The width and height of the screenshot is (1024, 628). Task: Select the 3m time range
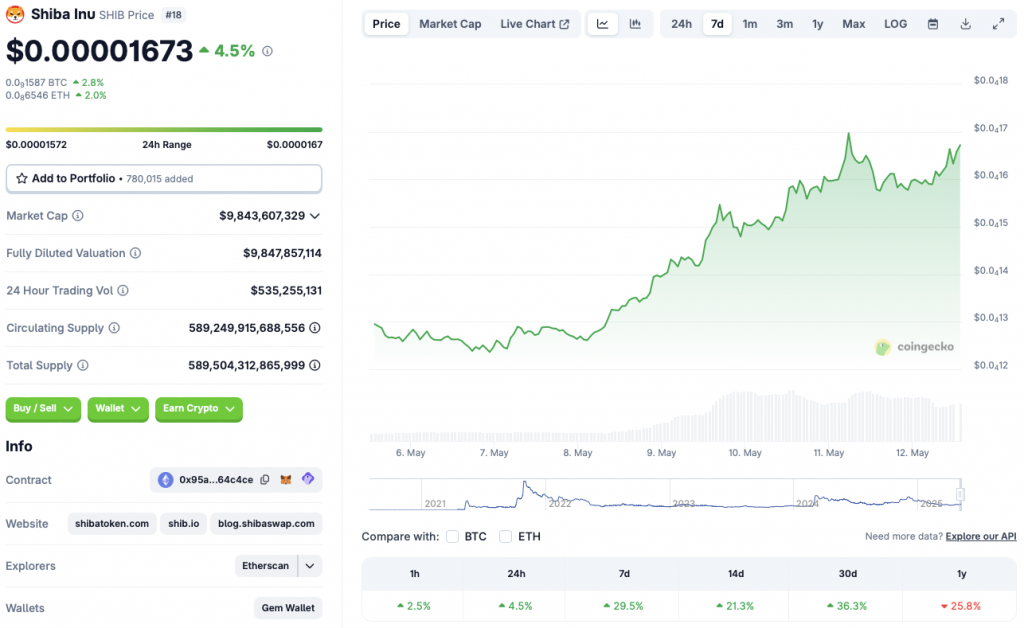pos(784,24)
